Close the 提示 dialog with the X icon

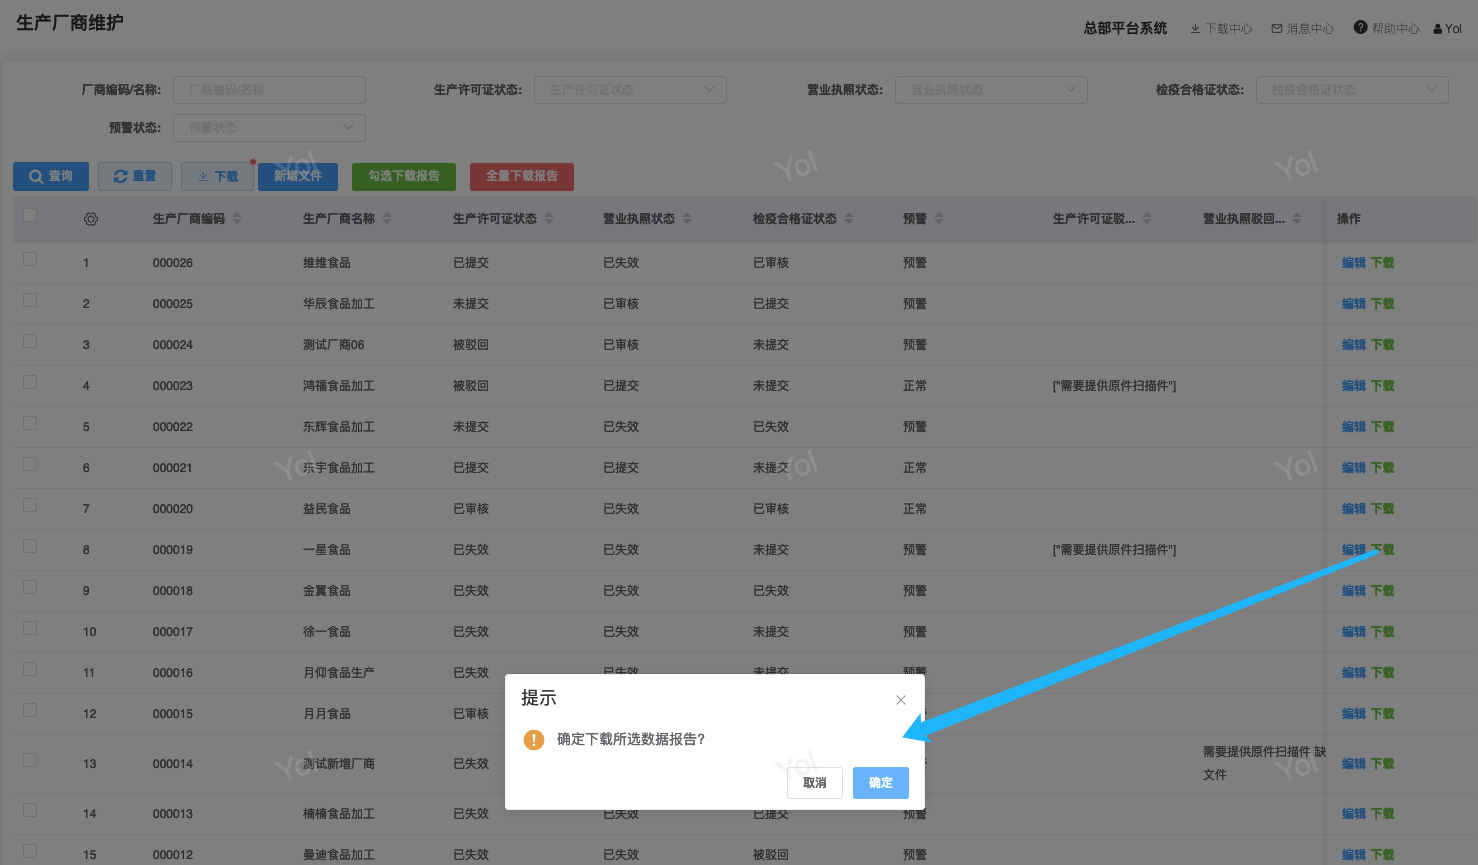click(x=901, y=700)
